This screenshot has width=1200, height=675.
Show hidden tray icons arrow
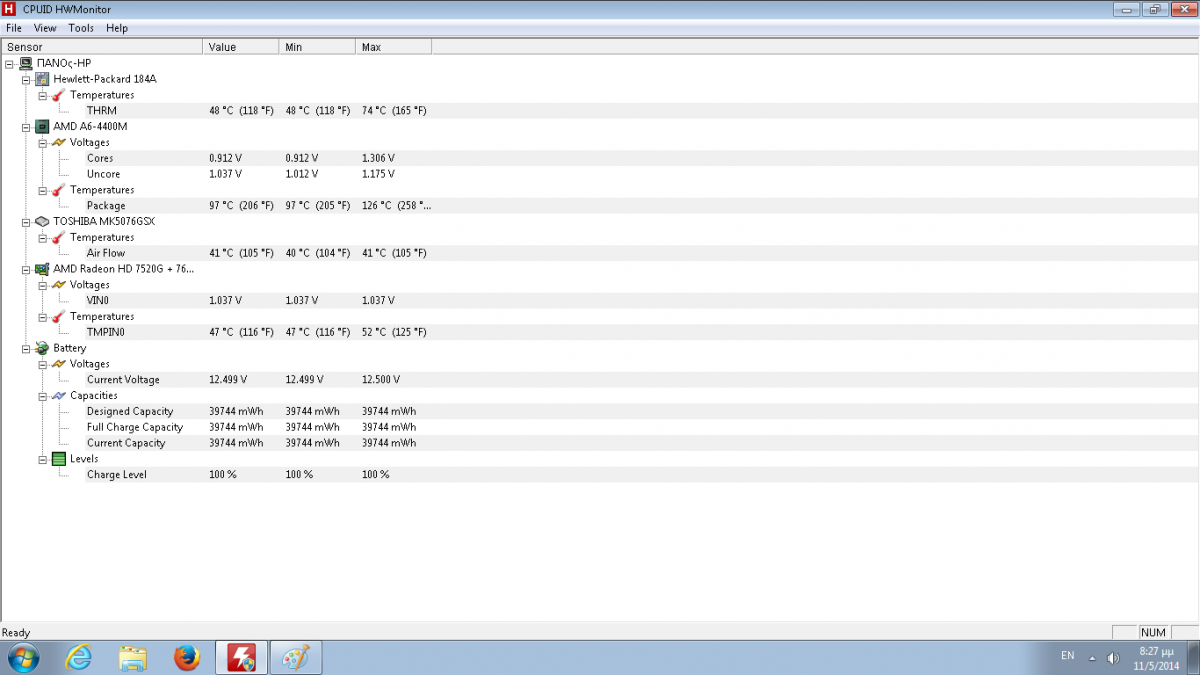pyautogui.click(x=1091, y=658)
